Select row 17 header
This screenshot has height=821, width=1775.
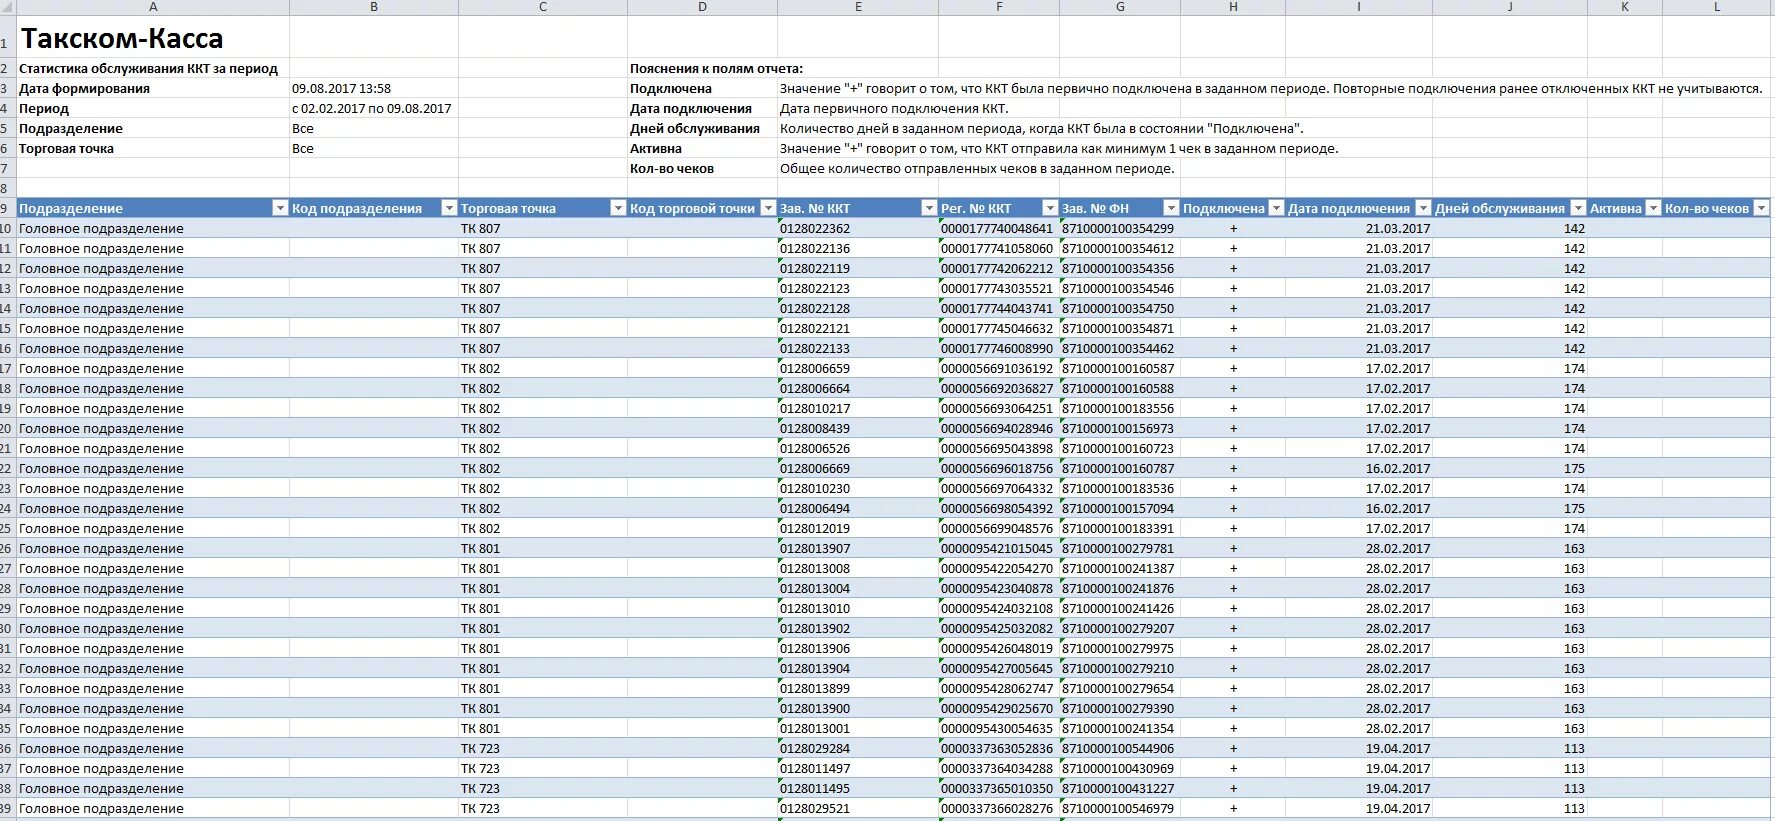7,368
